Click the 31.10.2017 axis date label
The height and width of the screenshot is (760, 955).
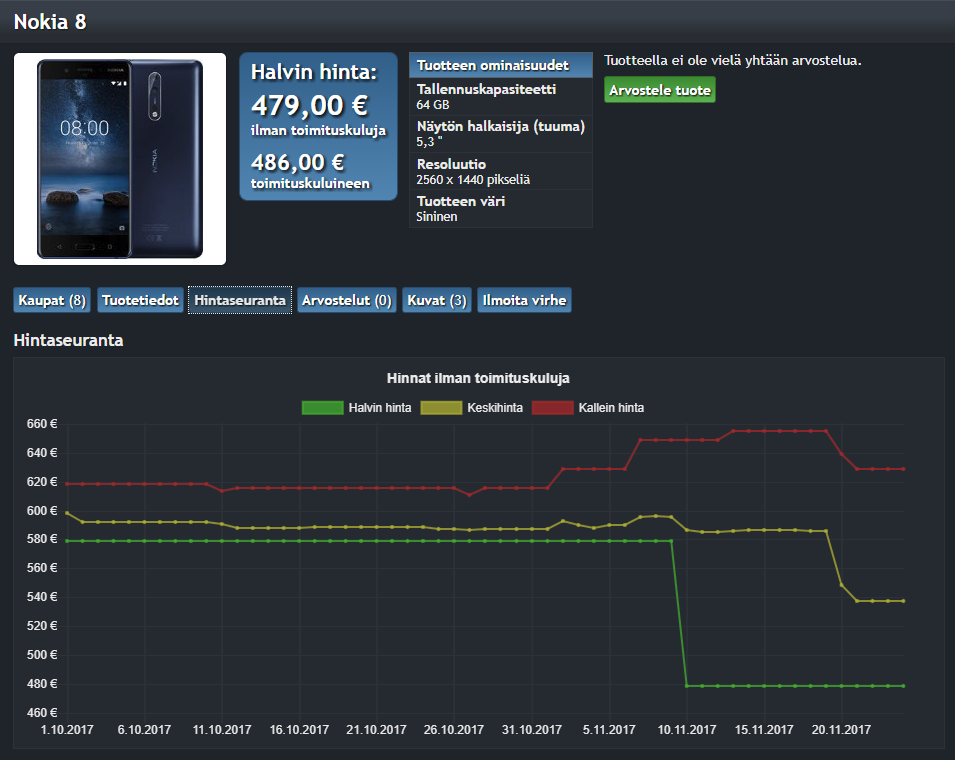click(x=532, y=730)
